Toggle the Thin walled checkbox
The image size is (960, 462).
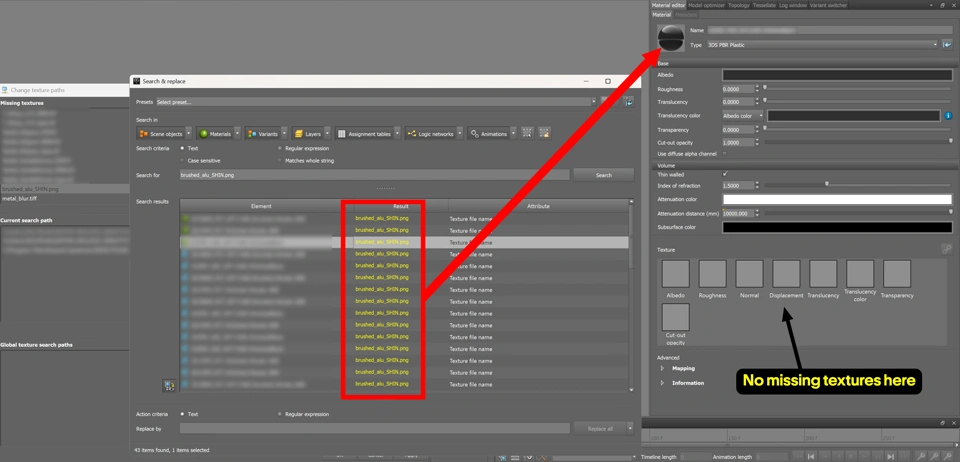pos(726,174)
